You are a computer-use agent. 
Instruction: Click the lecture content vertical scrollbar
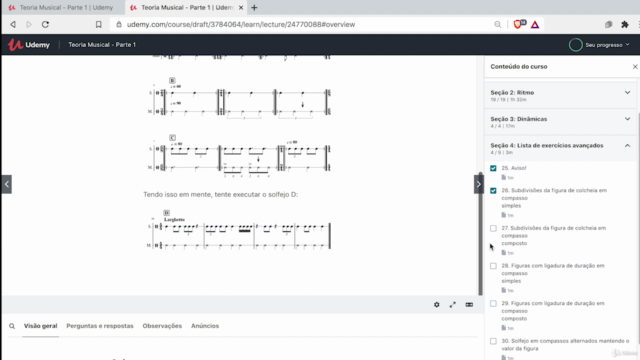coord(480,234)
